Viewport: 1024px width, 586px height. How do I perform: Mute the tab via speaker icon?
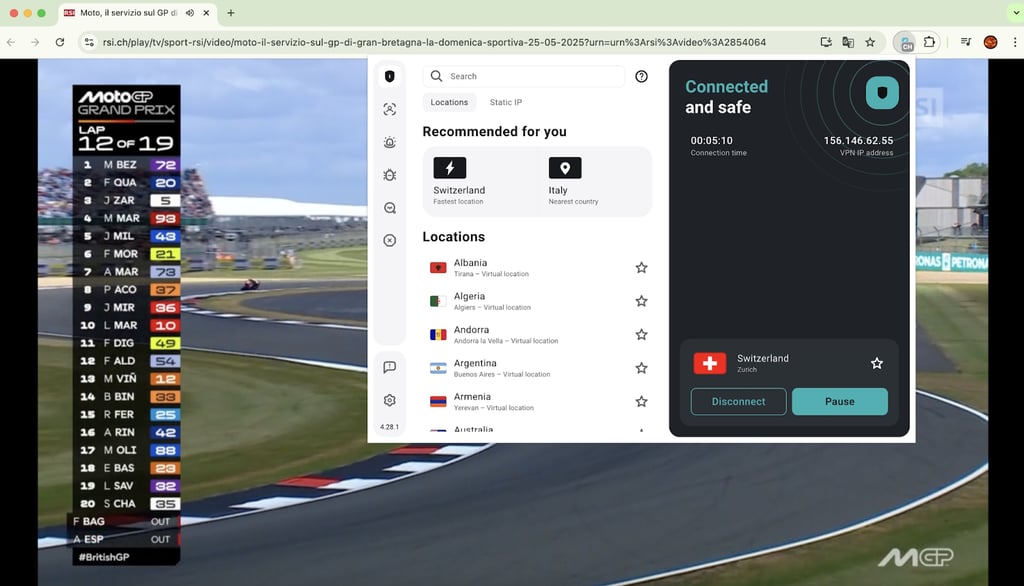point(189,13)
